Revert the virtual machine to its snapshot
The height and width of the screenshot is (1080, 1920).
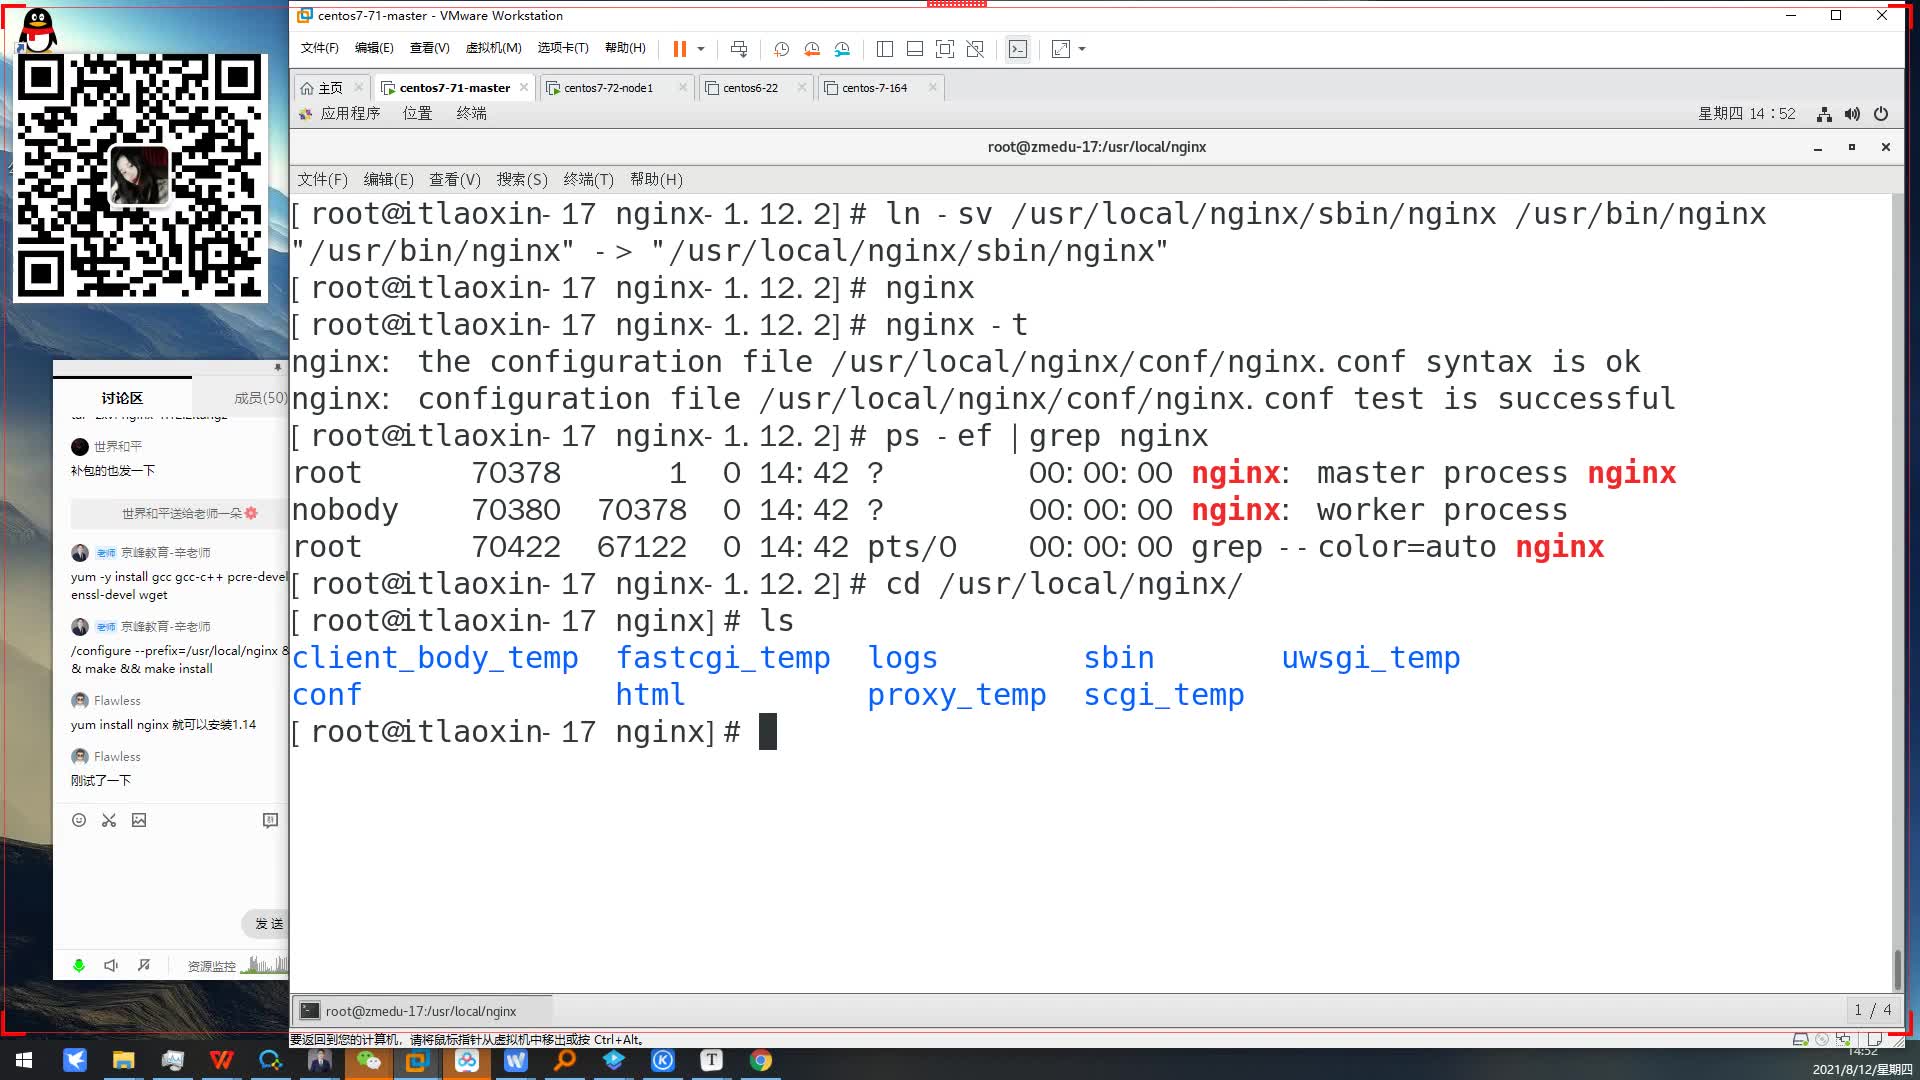coord(812,49)
